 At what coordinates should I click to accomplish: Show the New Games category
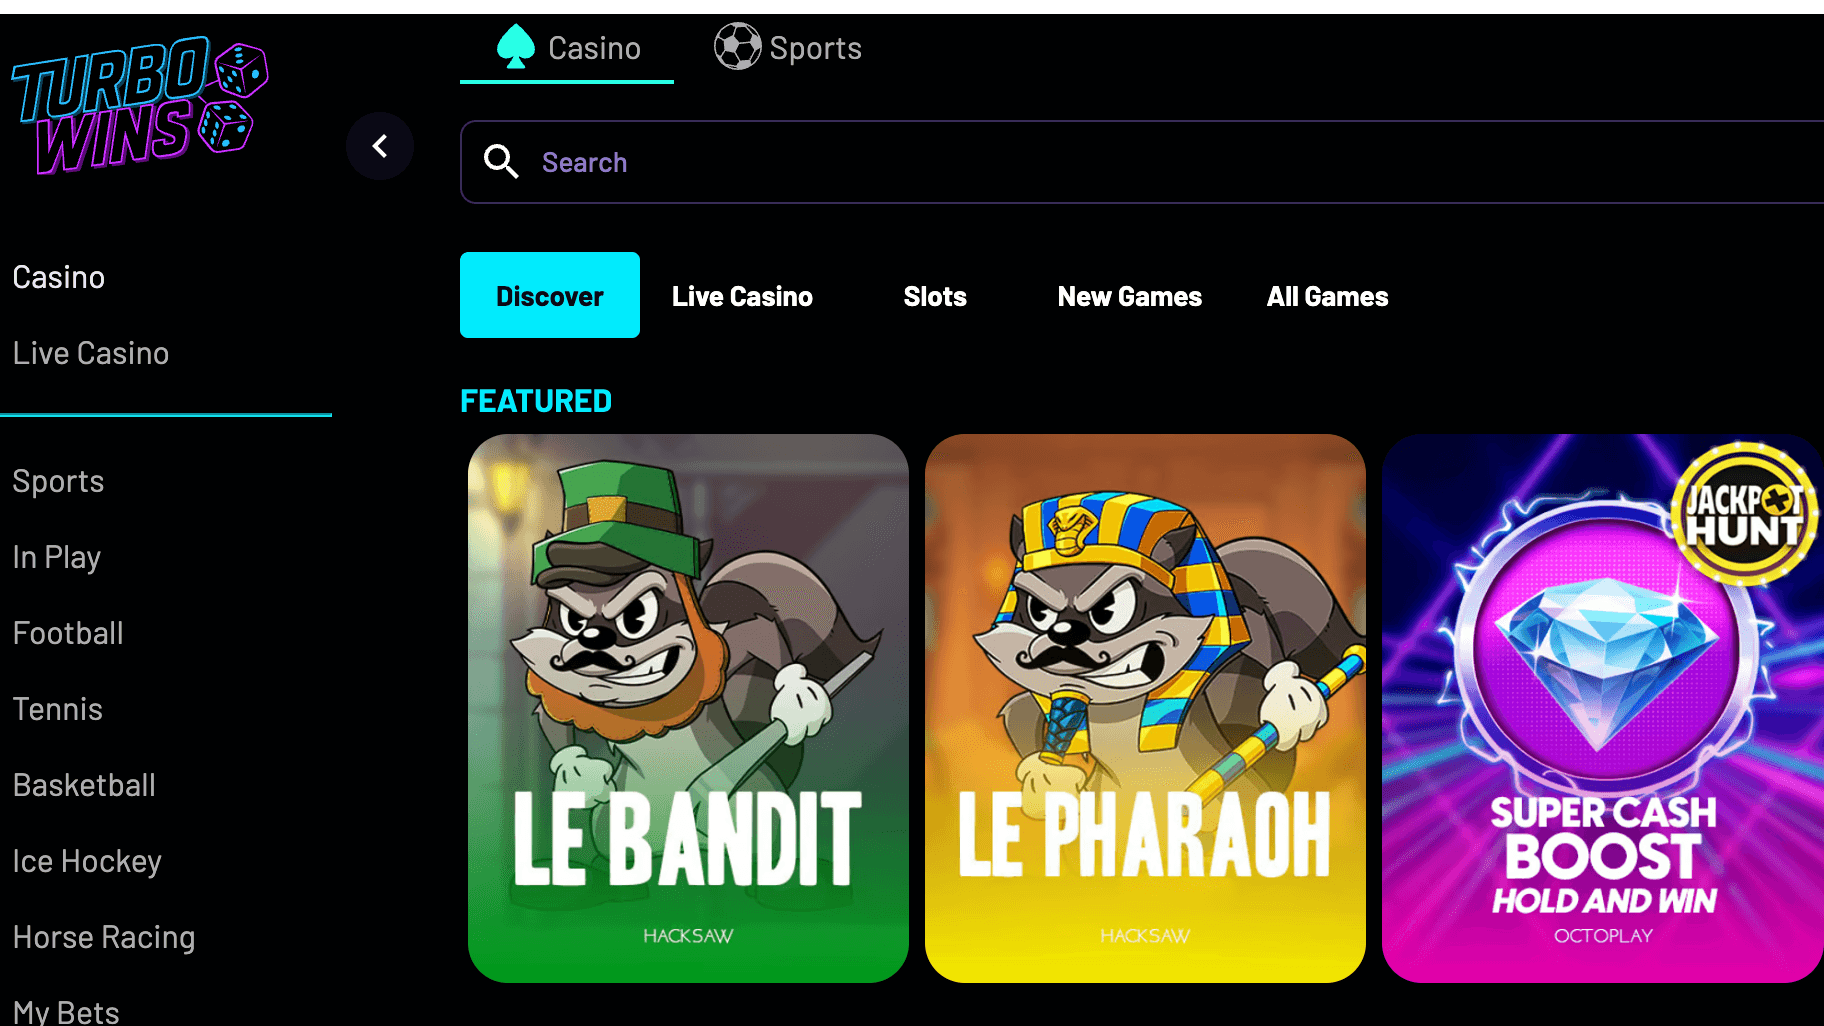pos(1130,297)
